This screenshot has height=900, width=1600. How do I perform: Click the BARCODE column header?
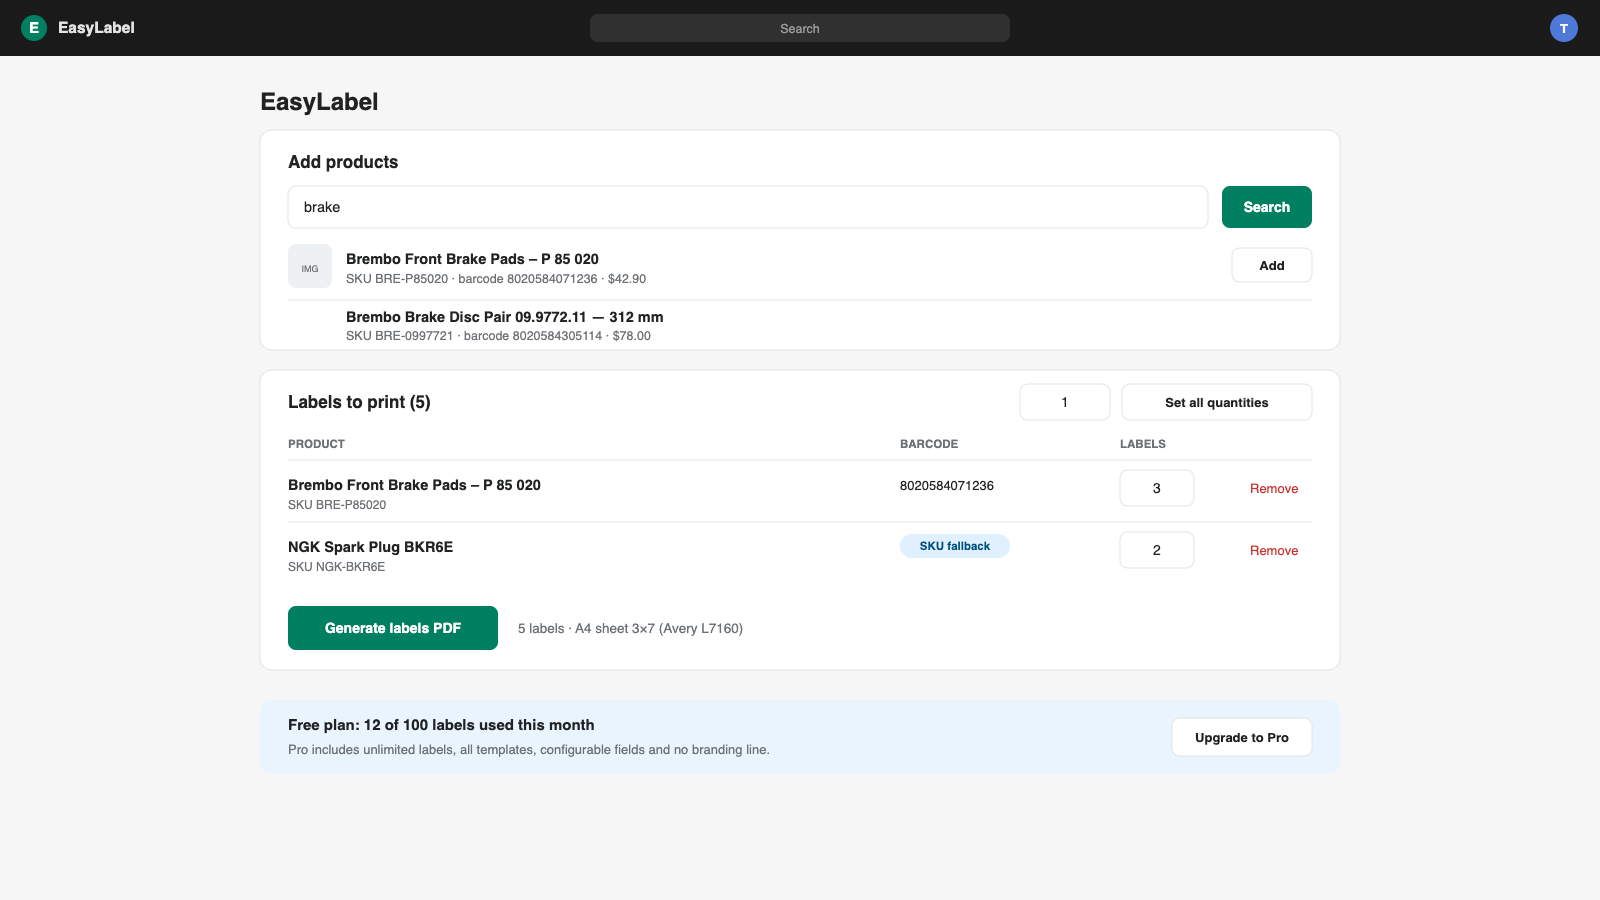pos(929,444)
